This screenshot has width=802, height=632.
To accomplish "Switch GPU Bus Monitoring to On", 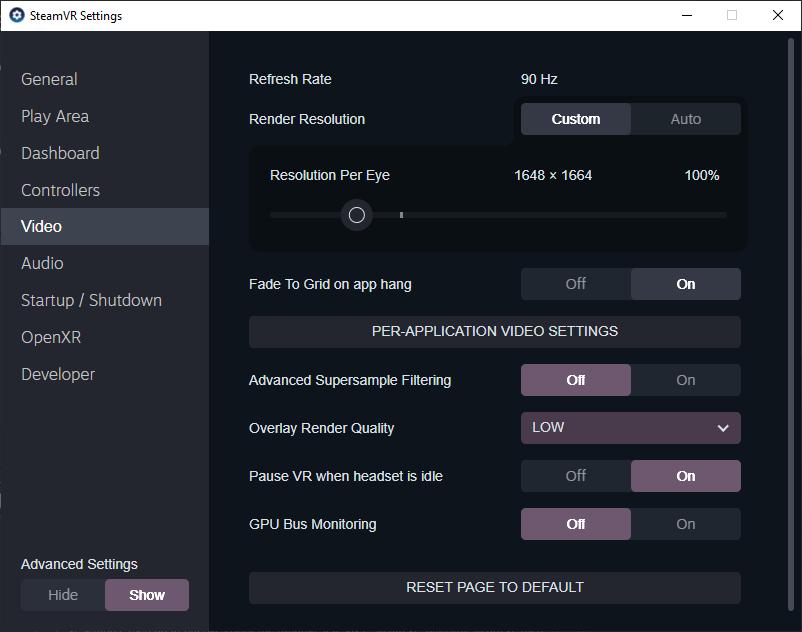I will click(x=685, y=524).
